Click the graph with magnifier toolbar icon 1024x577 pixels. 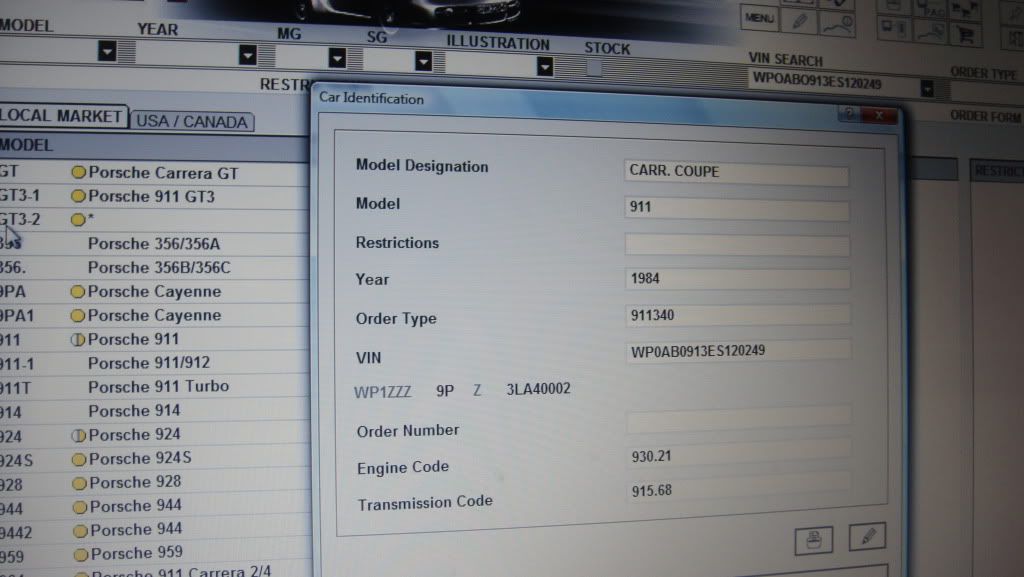[x=837, y=25]
